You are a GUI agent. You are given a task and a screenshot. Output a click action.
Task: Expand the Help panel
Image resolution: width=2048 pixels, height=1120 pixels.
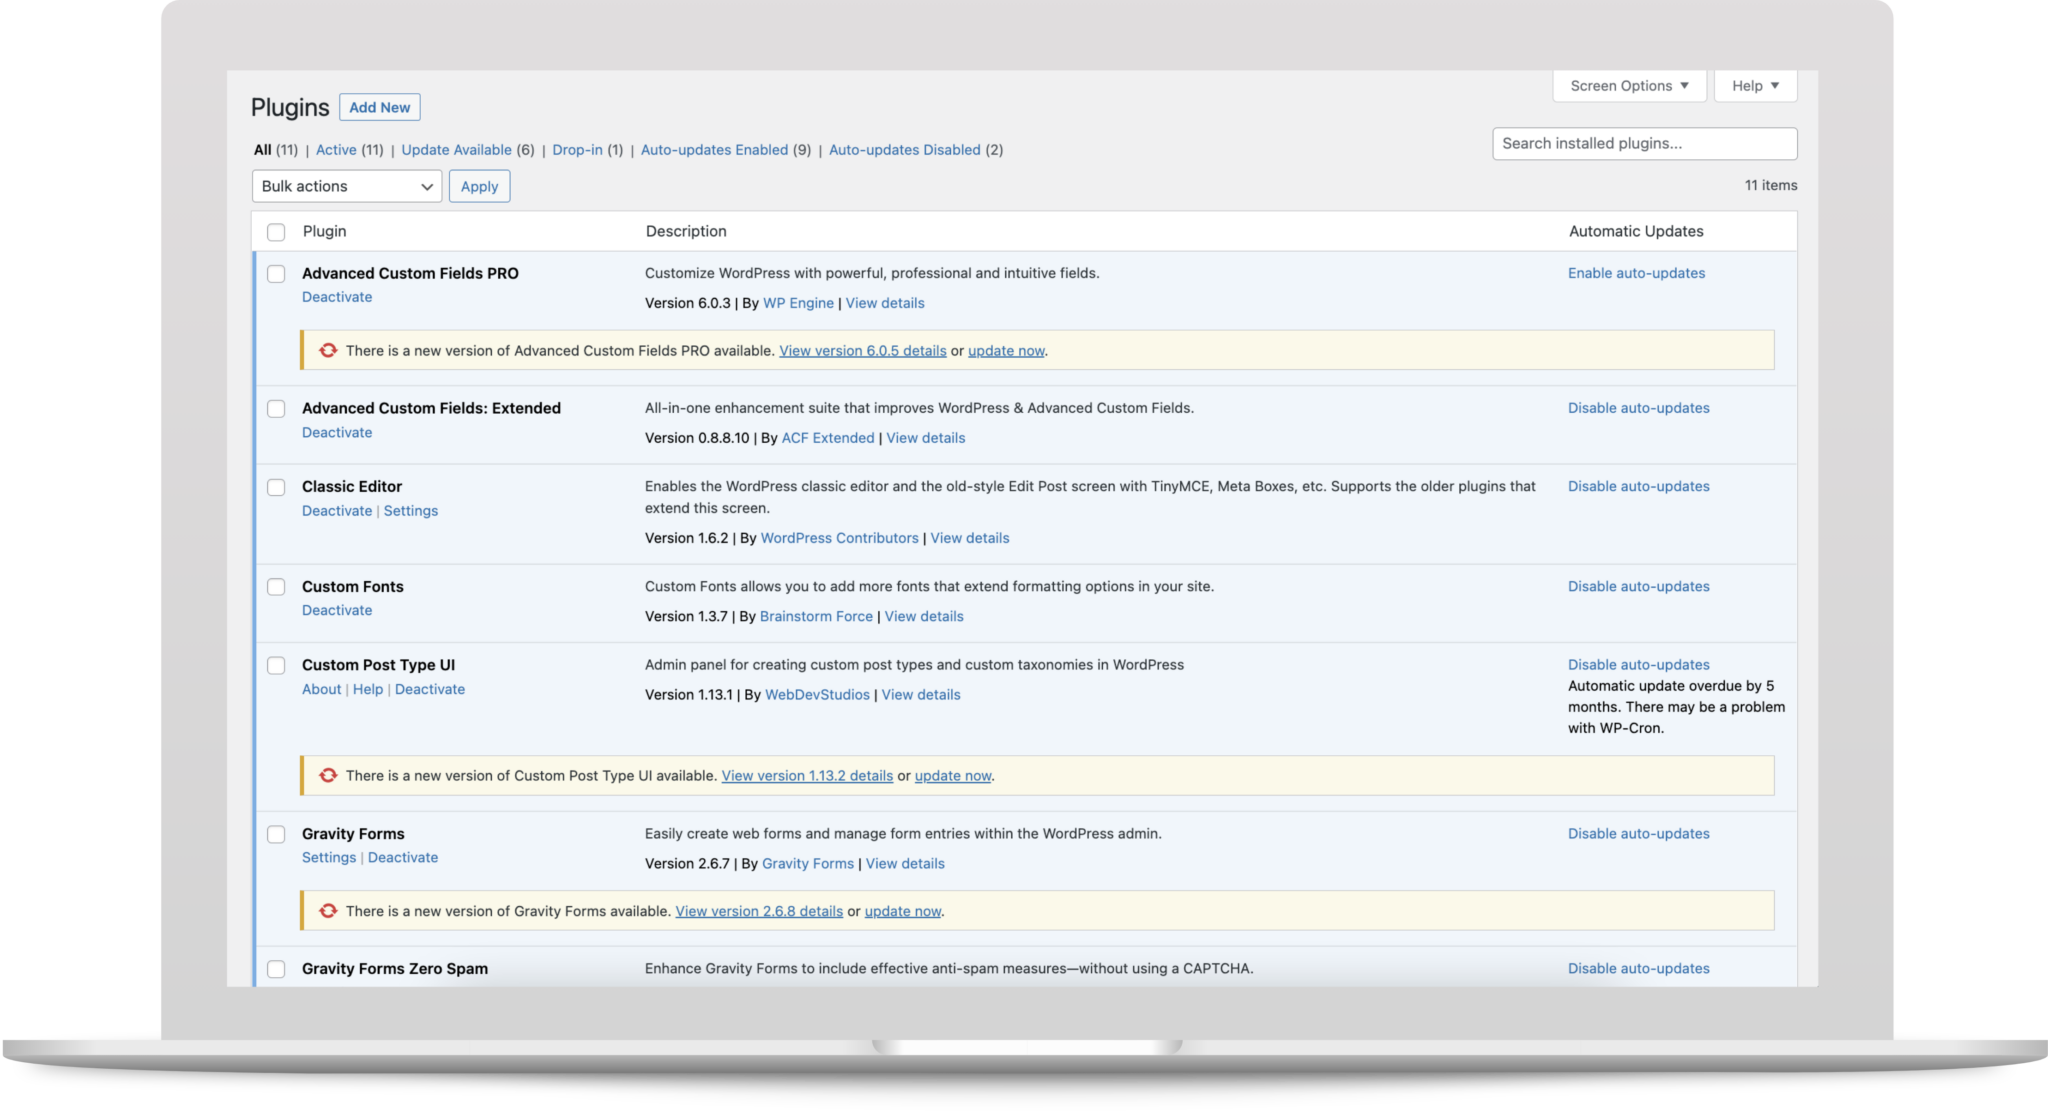click(x=1755, y=86)
